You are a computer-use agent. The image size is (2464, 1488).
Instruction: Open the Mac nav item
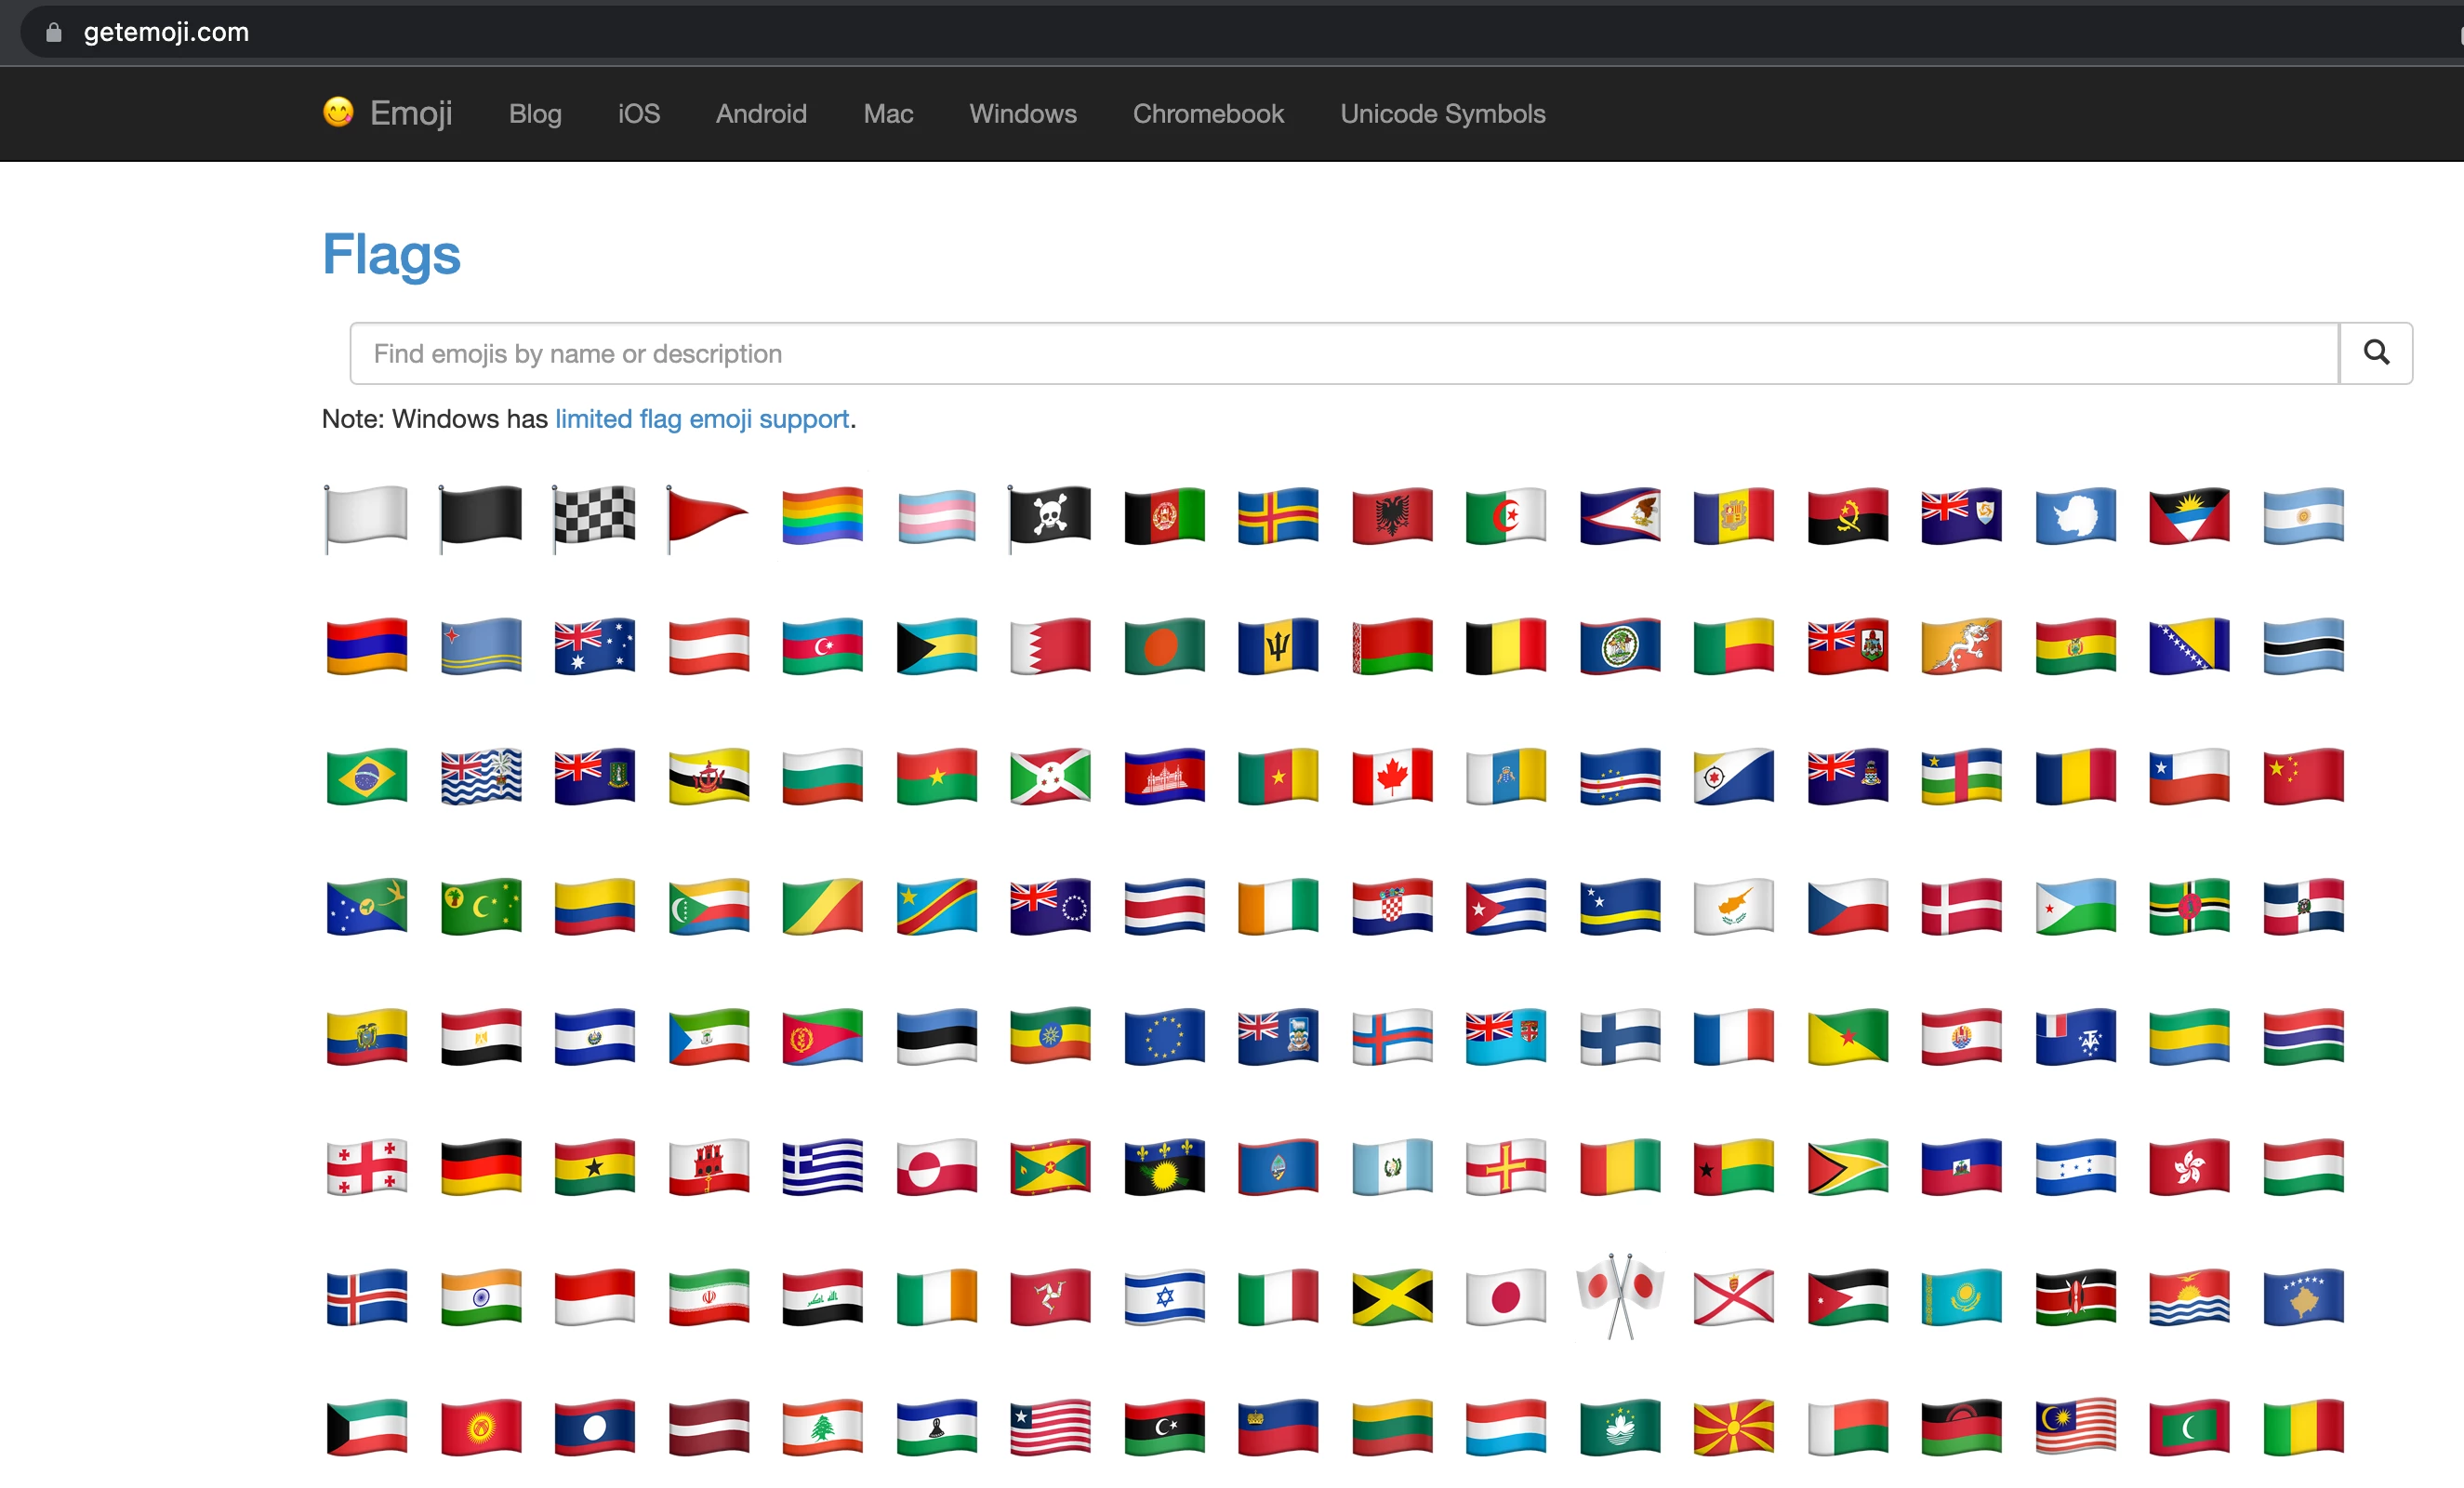coord(888,114)
